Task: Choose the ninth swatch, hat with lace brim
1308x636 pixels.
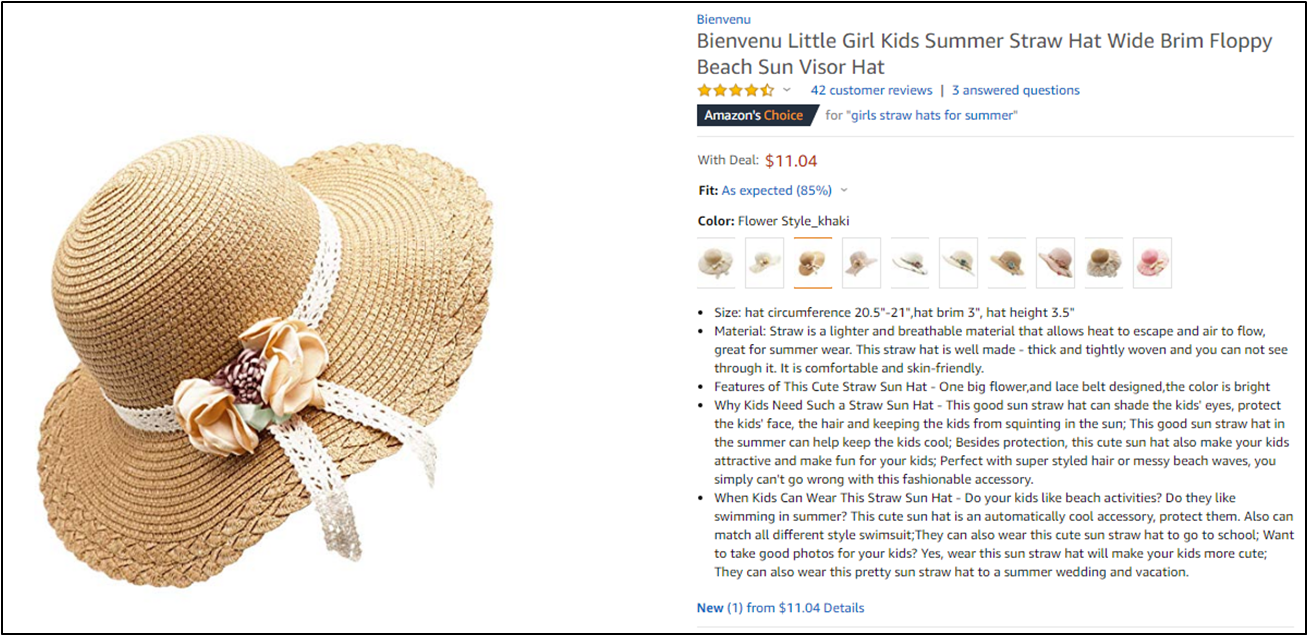Action: tap(1104, 263)
